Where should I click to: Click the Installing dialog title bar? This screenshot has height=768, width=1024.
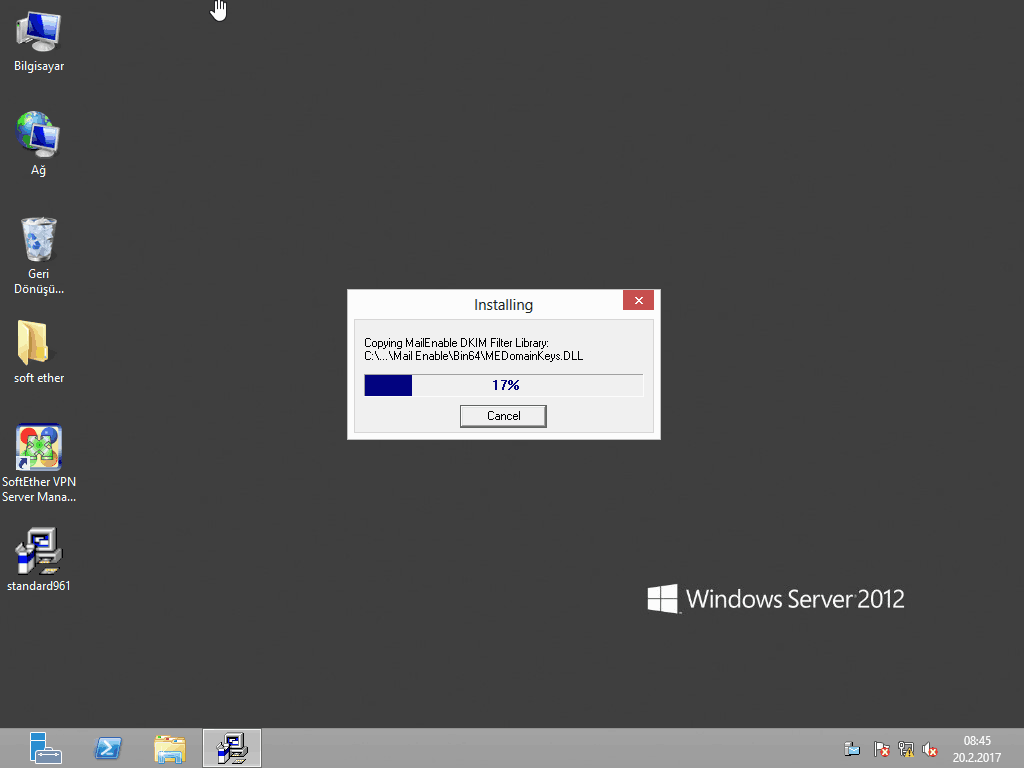pyautogui.click(x=490, y=304)
